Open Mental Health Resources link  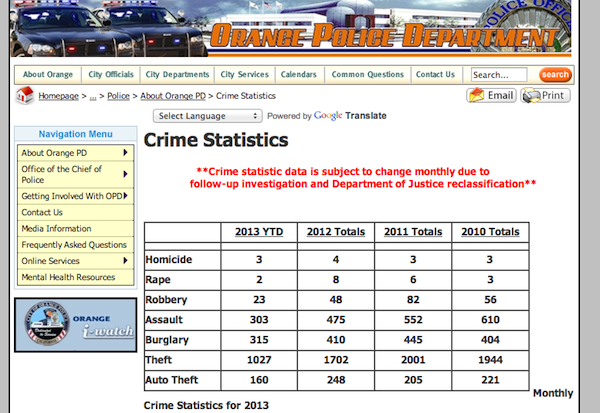click(x=68, y=276)
